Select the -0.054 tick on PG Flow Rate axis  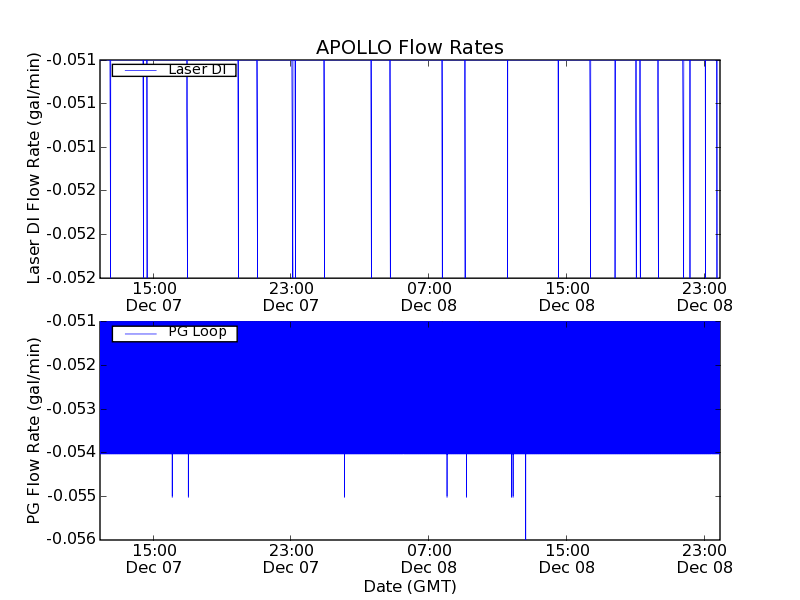point(71,452)
